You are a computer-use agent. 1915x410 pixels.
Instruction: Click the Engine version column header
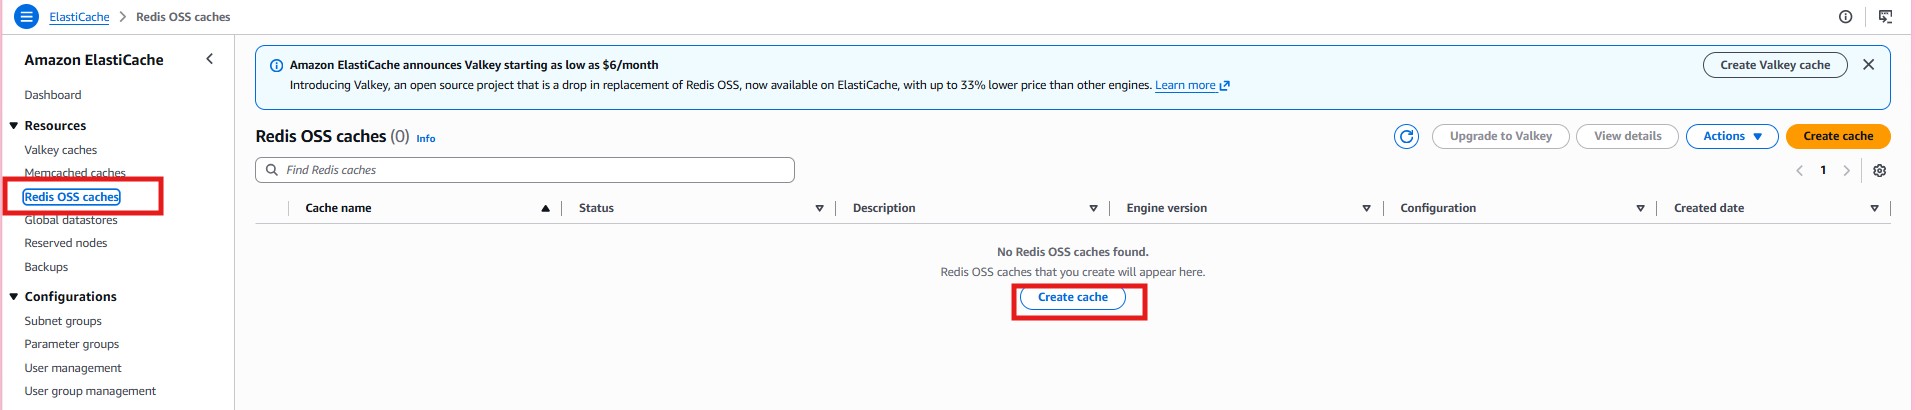[x=1166, y=208]
